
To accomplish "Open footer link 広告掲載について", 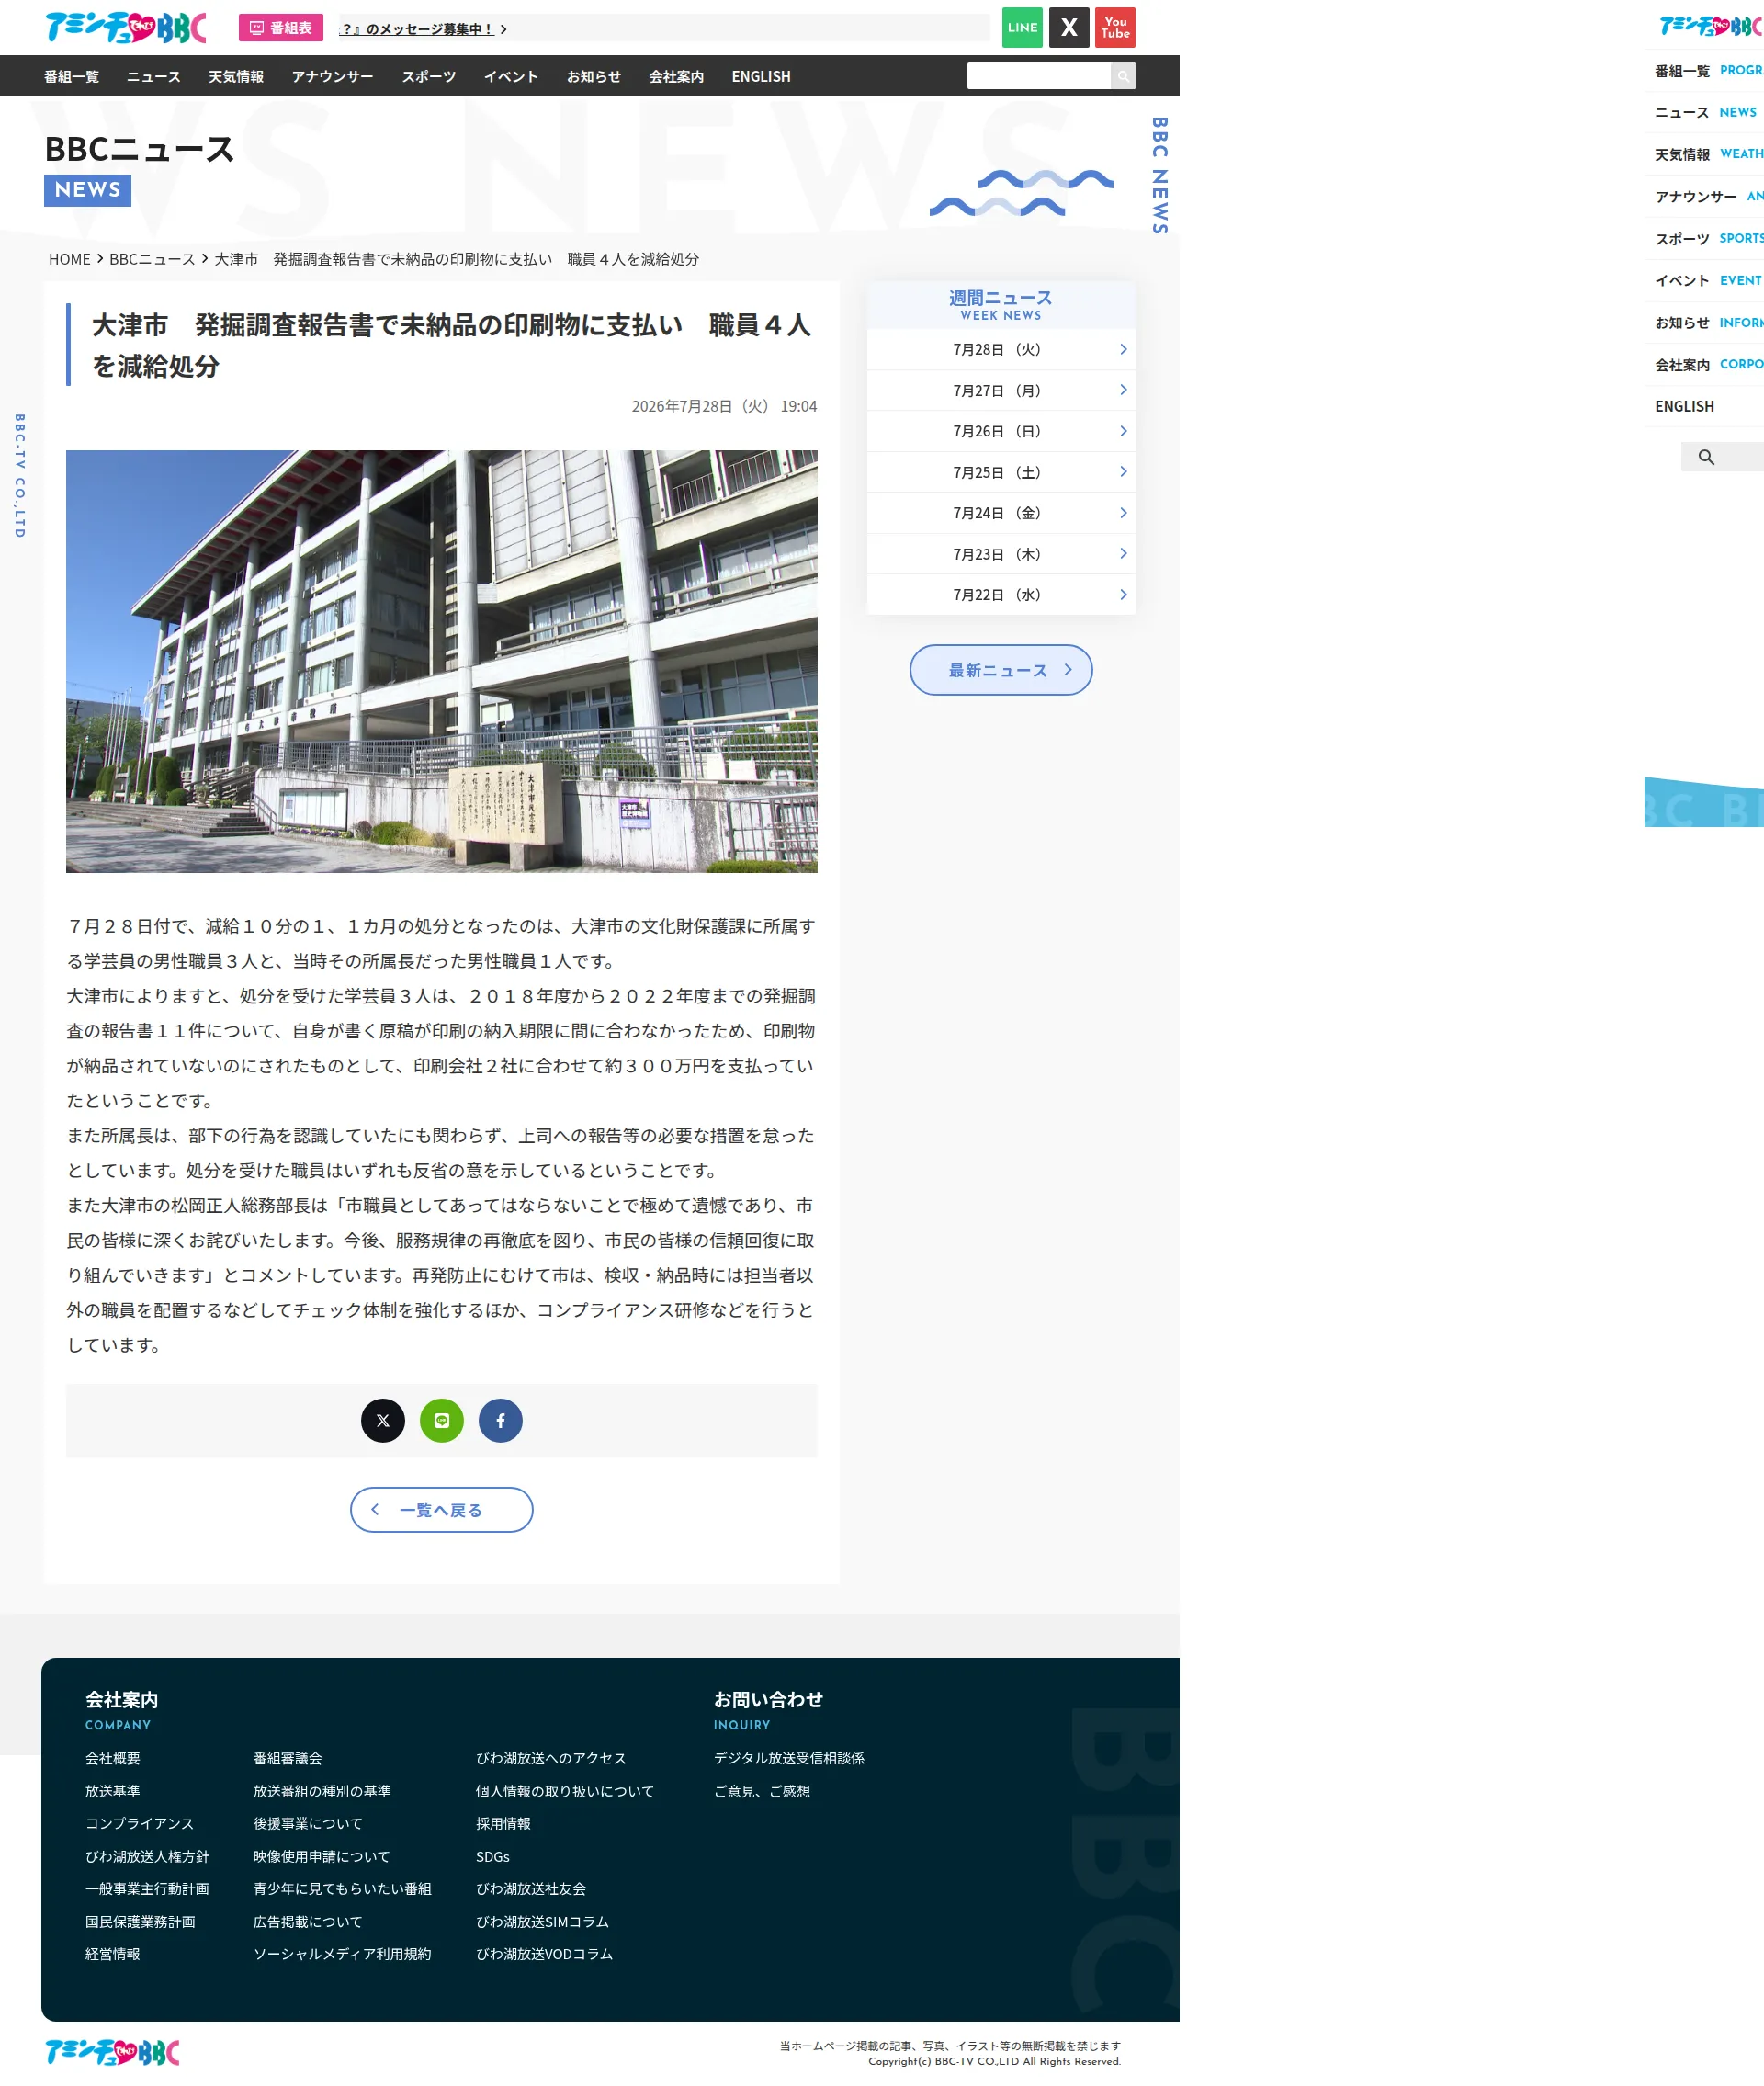I will point(308,1921).
